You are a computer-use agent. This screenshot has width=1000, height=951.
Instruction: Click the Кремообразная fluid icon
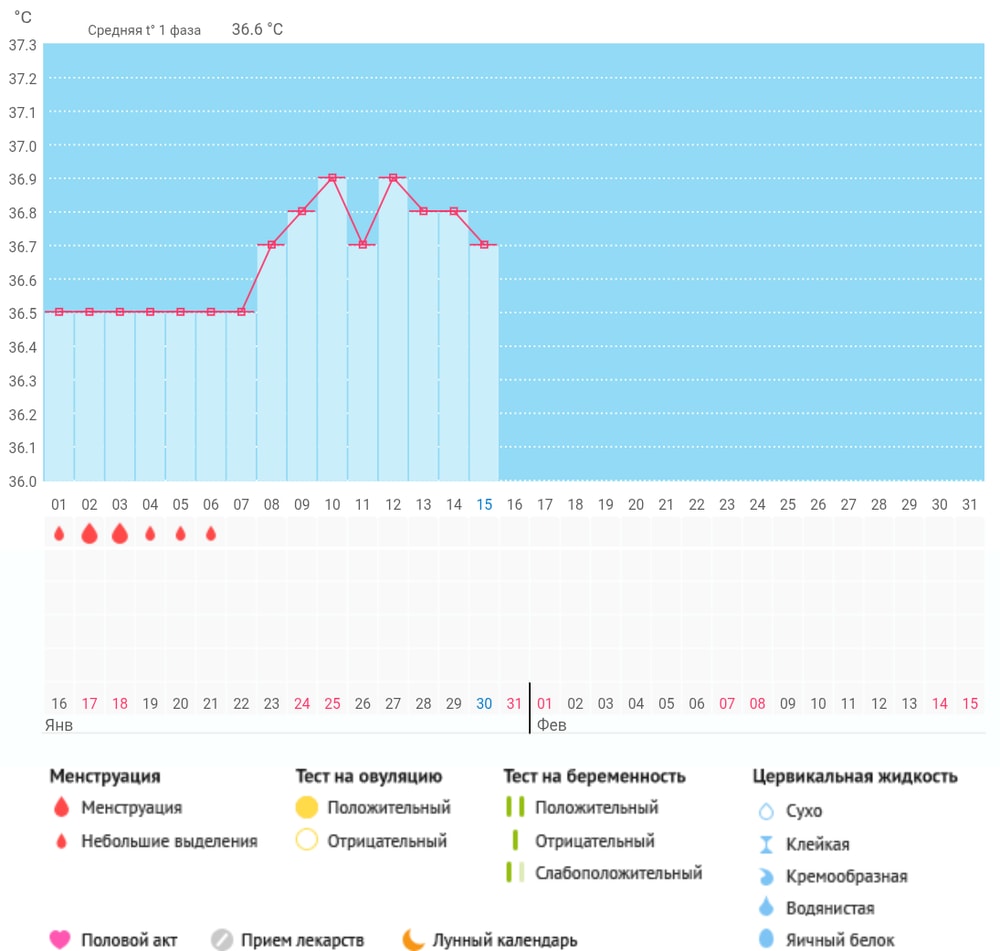(766, 876)
